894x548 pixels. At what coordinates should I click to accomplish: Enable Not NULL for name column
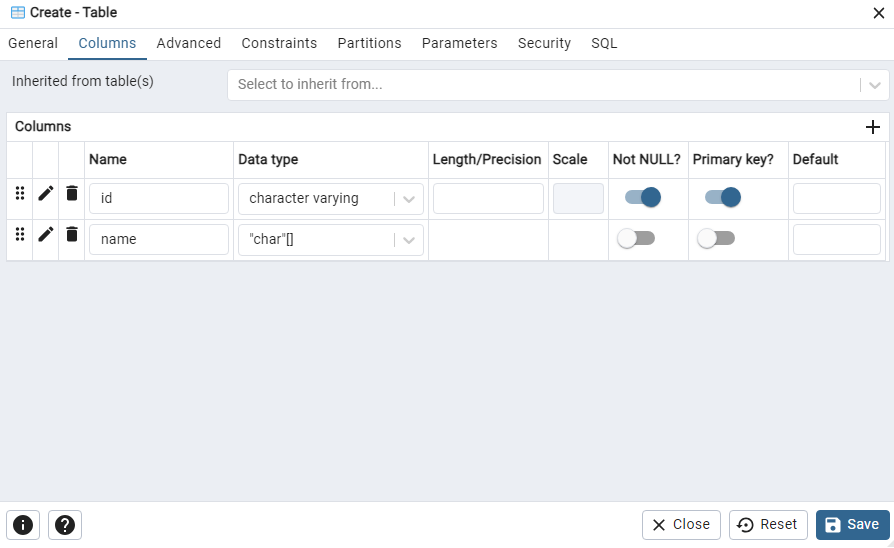[636, 238]
